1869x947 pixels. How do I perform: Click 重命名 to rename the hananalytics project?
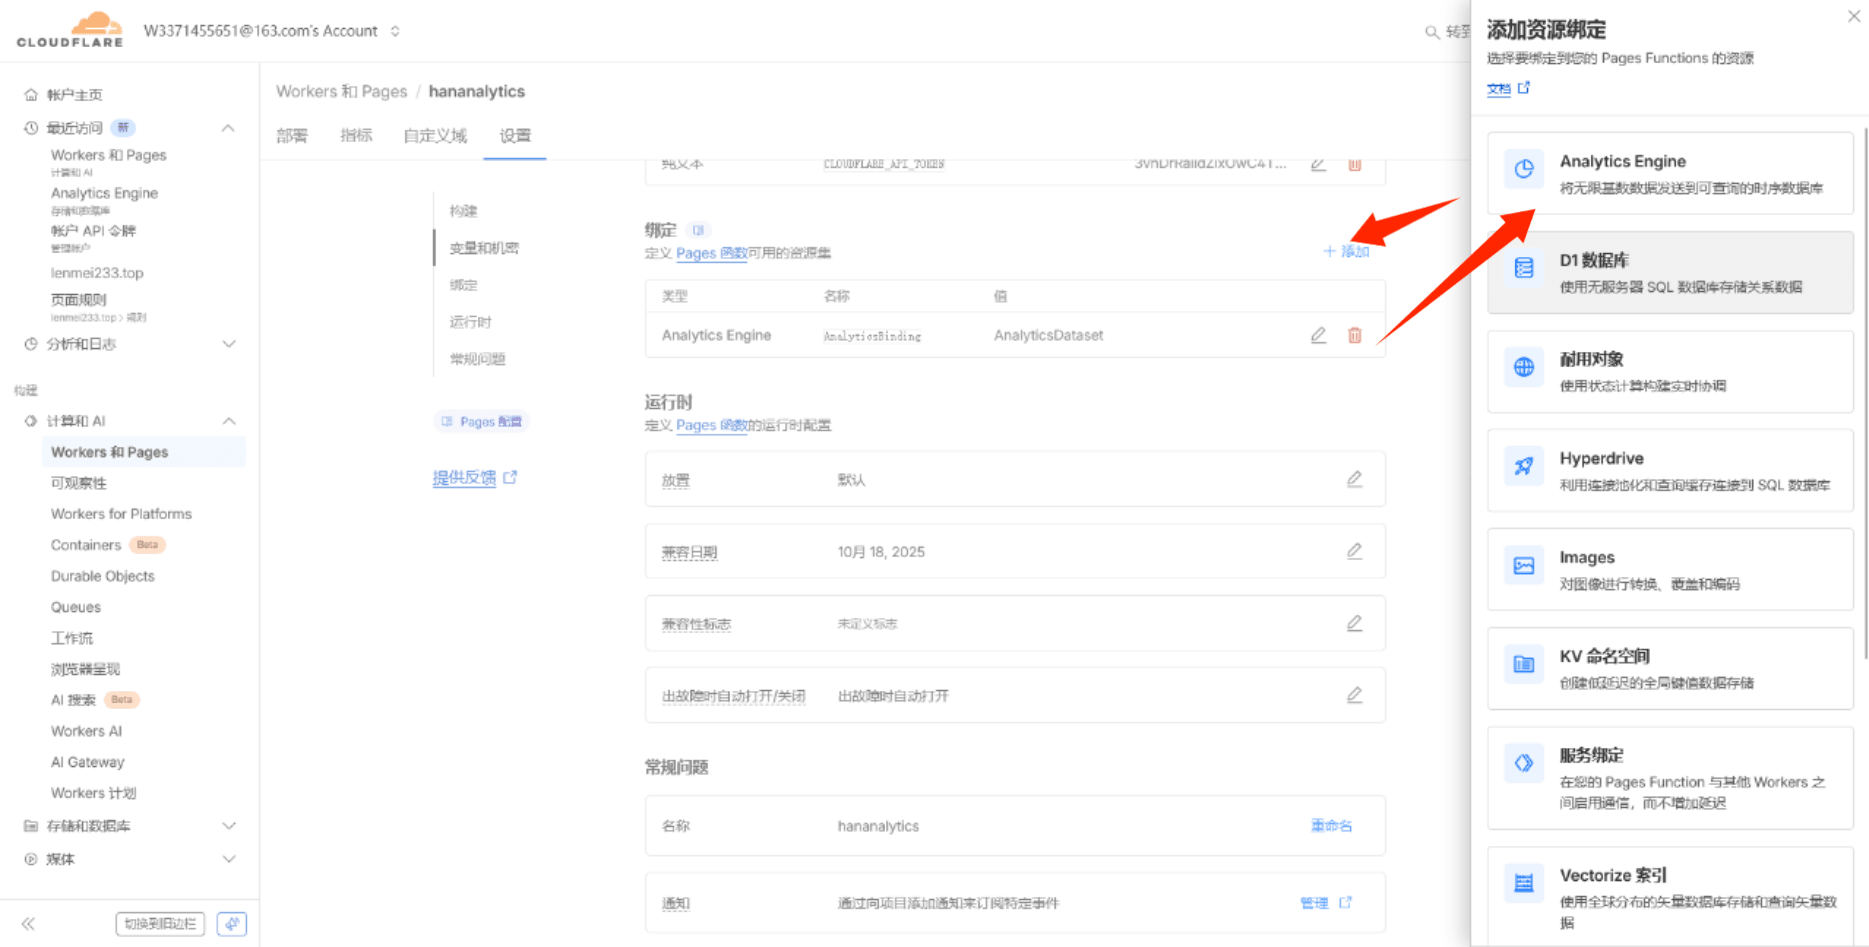pos(1330,826)
